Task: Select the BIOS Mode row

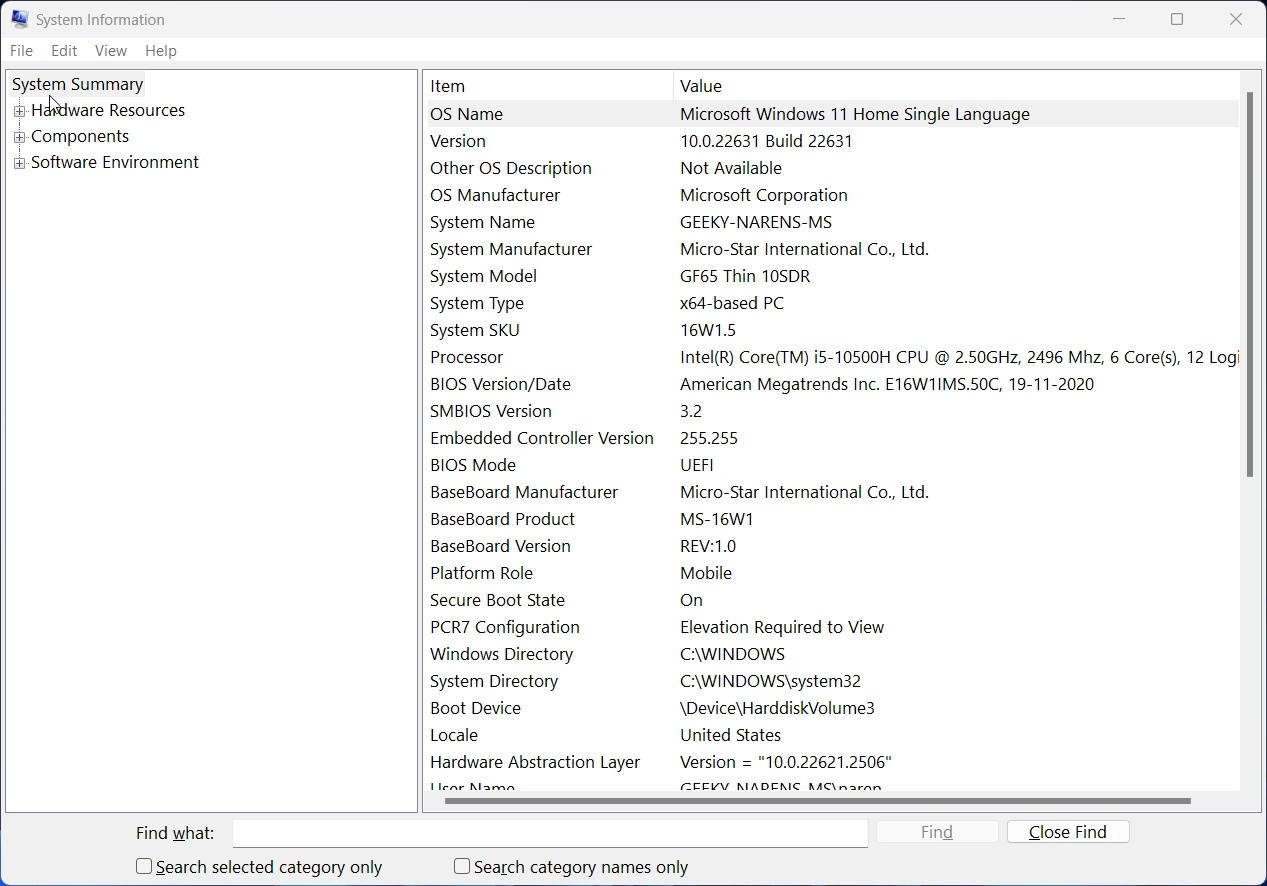Action: [833, 465]
